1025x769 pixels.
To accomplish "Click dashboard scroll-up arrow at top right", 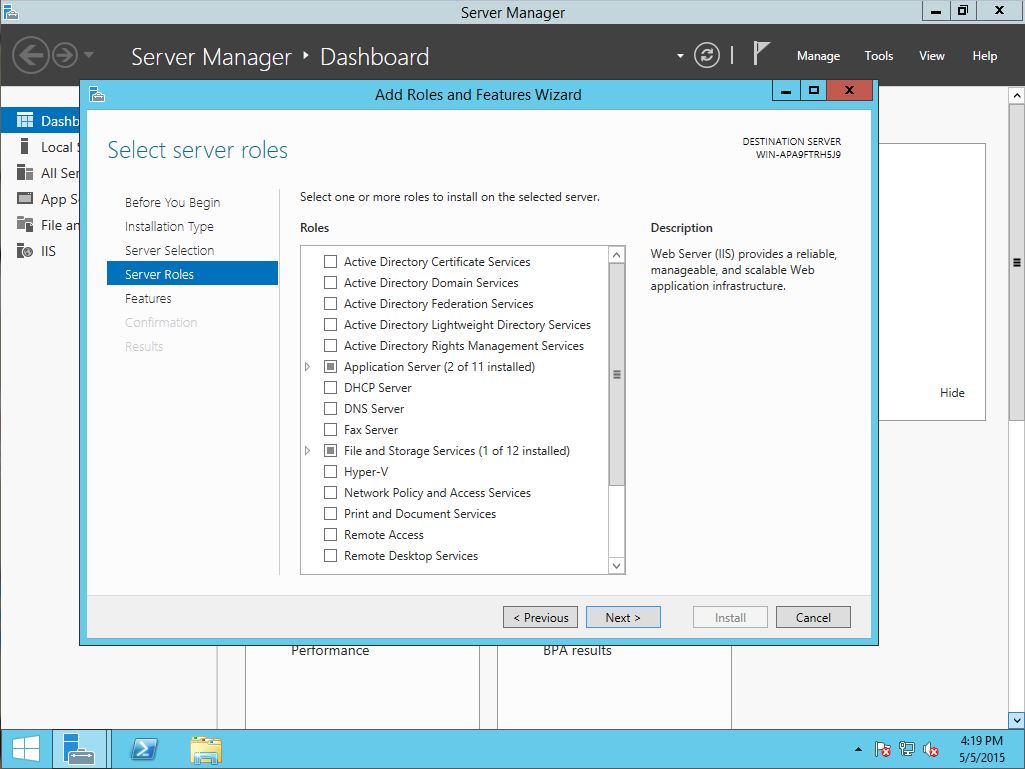I will 1017,95.
